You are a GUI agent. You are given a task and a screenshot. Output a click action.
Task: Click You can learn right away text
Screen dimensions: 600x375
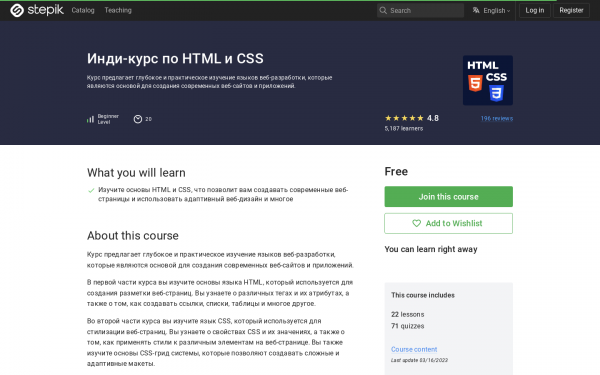point(431,249)
